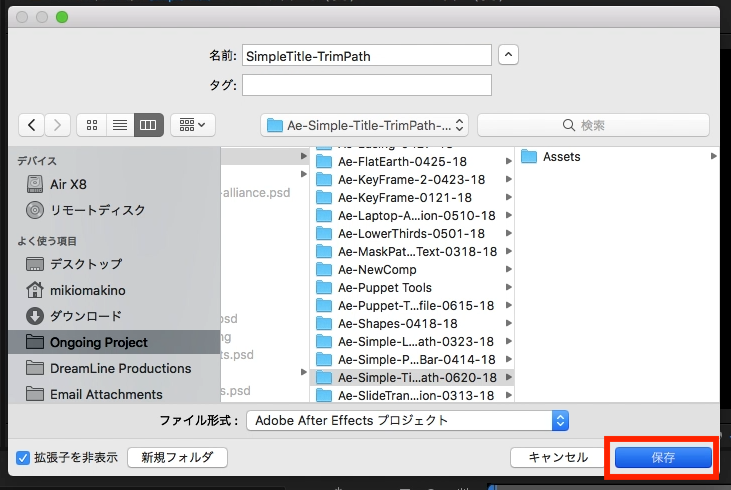Click the キャンセル button
Viewport: 731px width, 490px height.
coord(557,457)
